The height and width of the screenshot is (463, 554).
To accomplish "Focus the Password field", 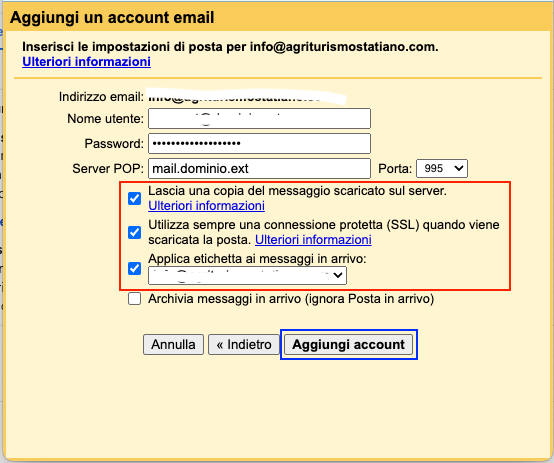I will click(259, 143).
